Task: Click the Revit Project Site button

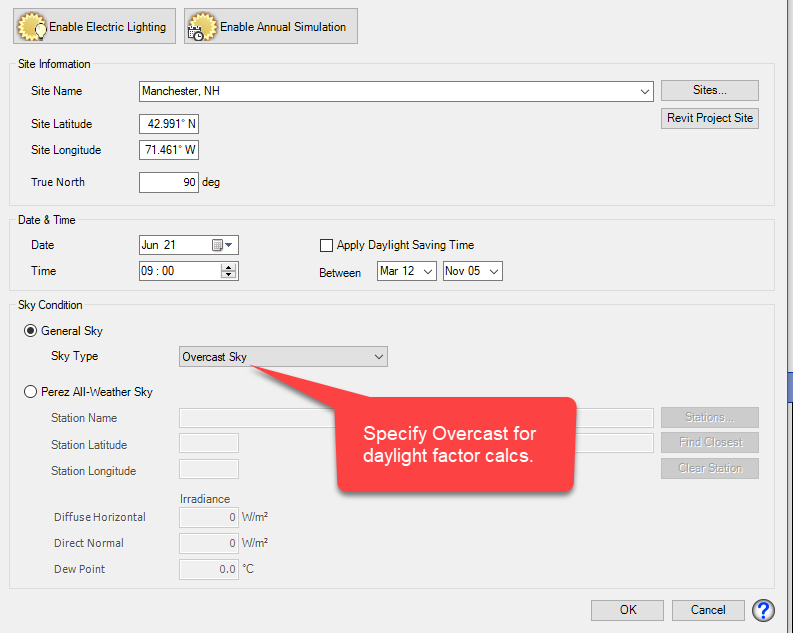Action: tap(710, 118)
